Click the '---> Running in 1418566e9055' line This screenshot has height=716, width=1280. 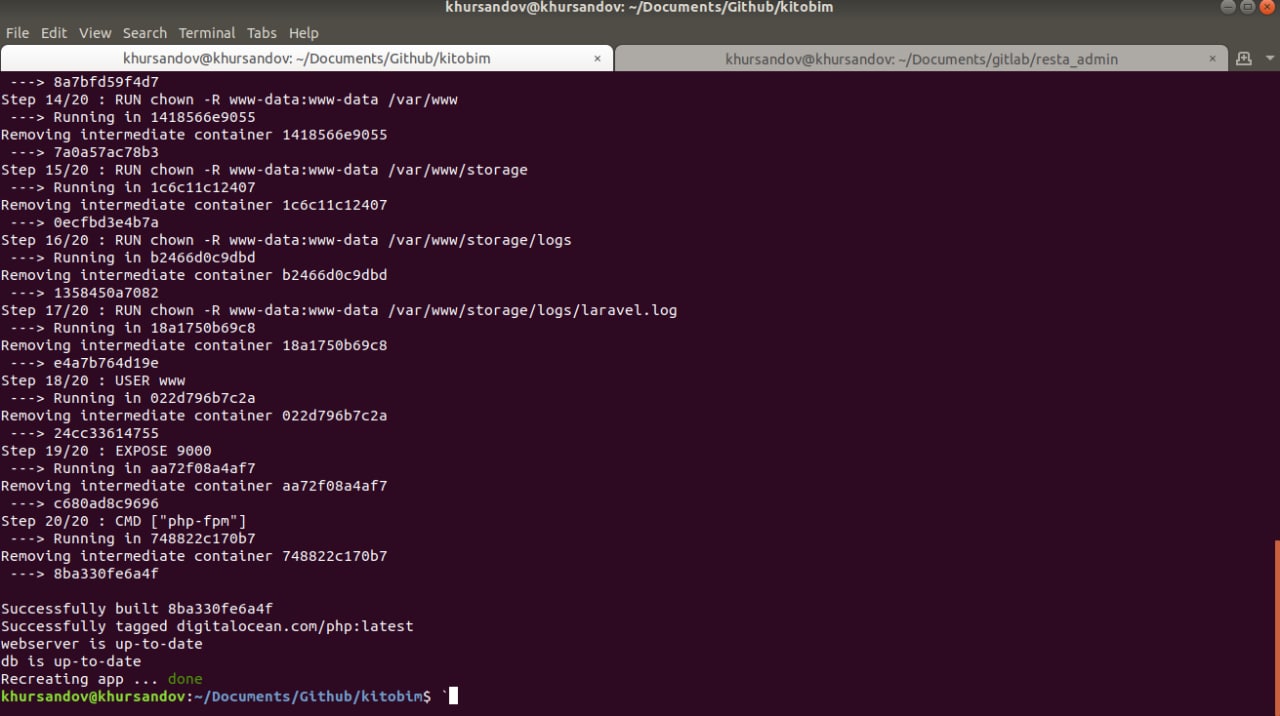pos(132,117)
